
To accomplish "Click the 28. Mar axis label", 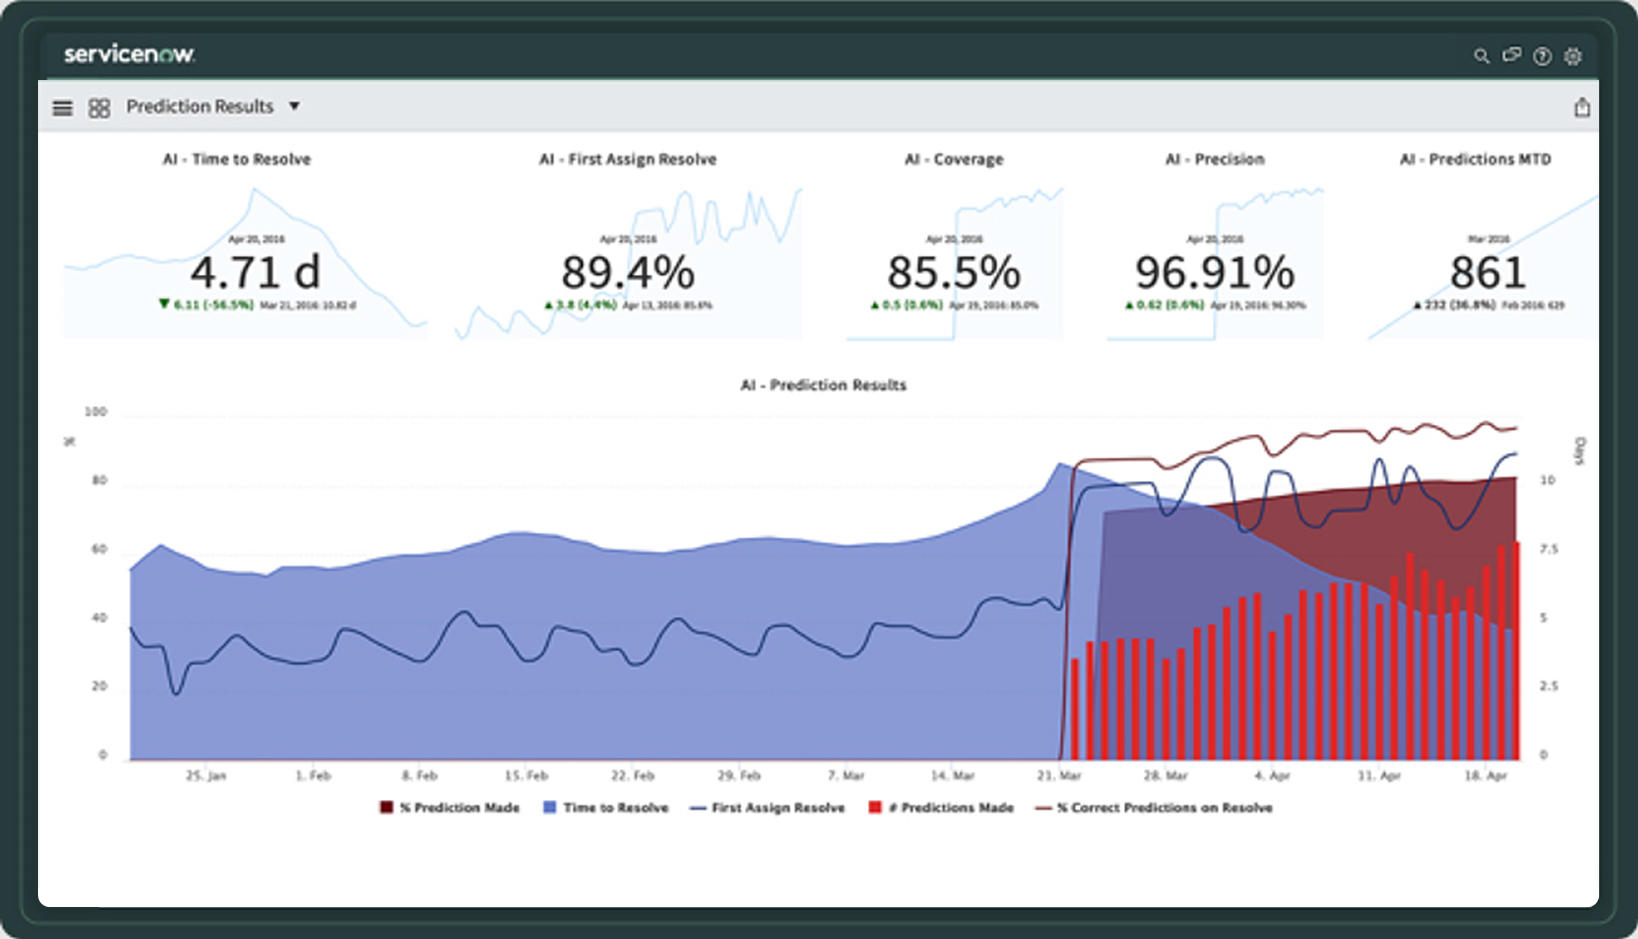I will pos(1165,776).
